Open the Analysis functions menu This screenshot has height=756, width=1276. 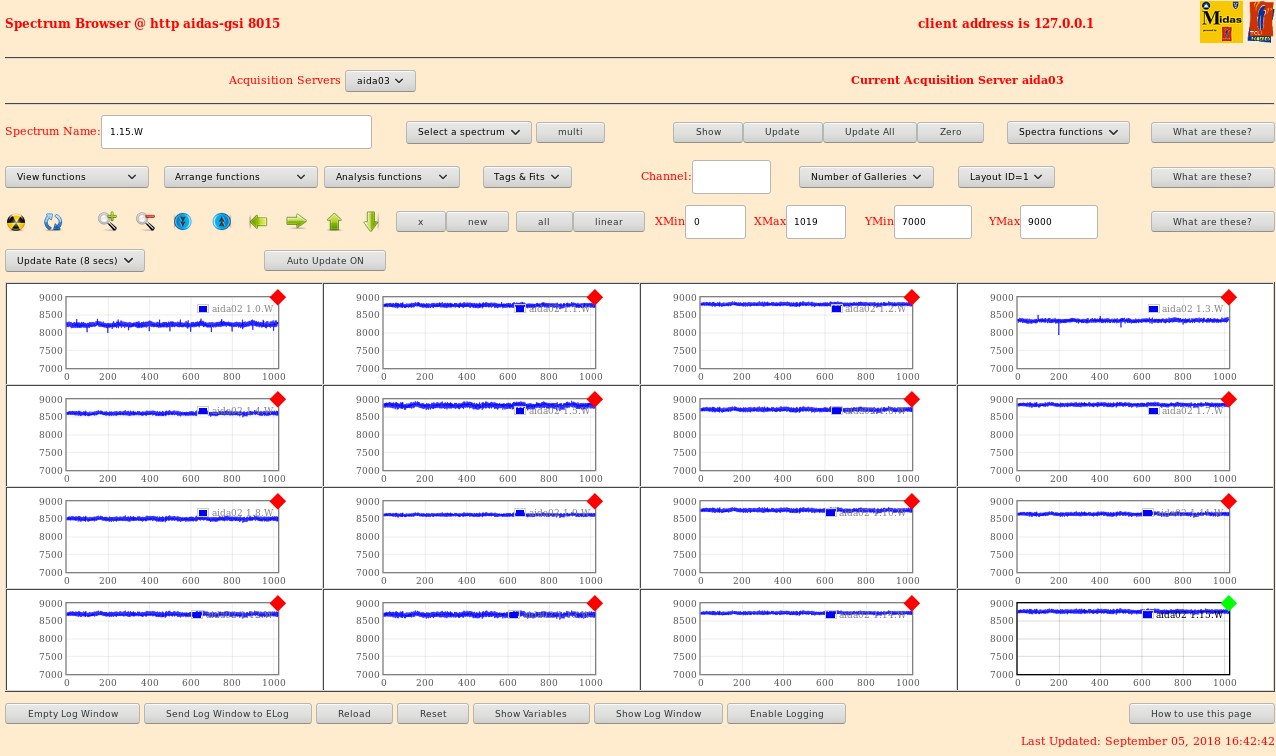(391, 177)
